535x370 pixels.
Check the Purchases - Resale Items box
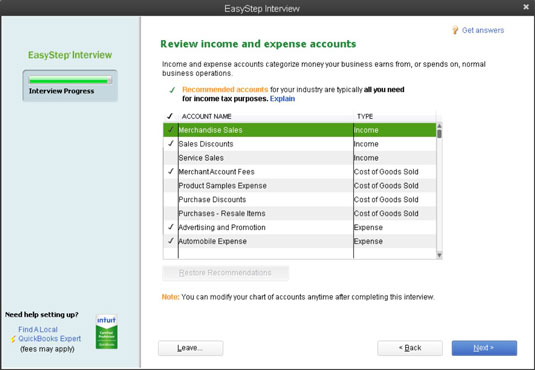[171, 213]
